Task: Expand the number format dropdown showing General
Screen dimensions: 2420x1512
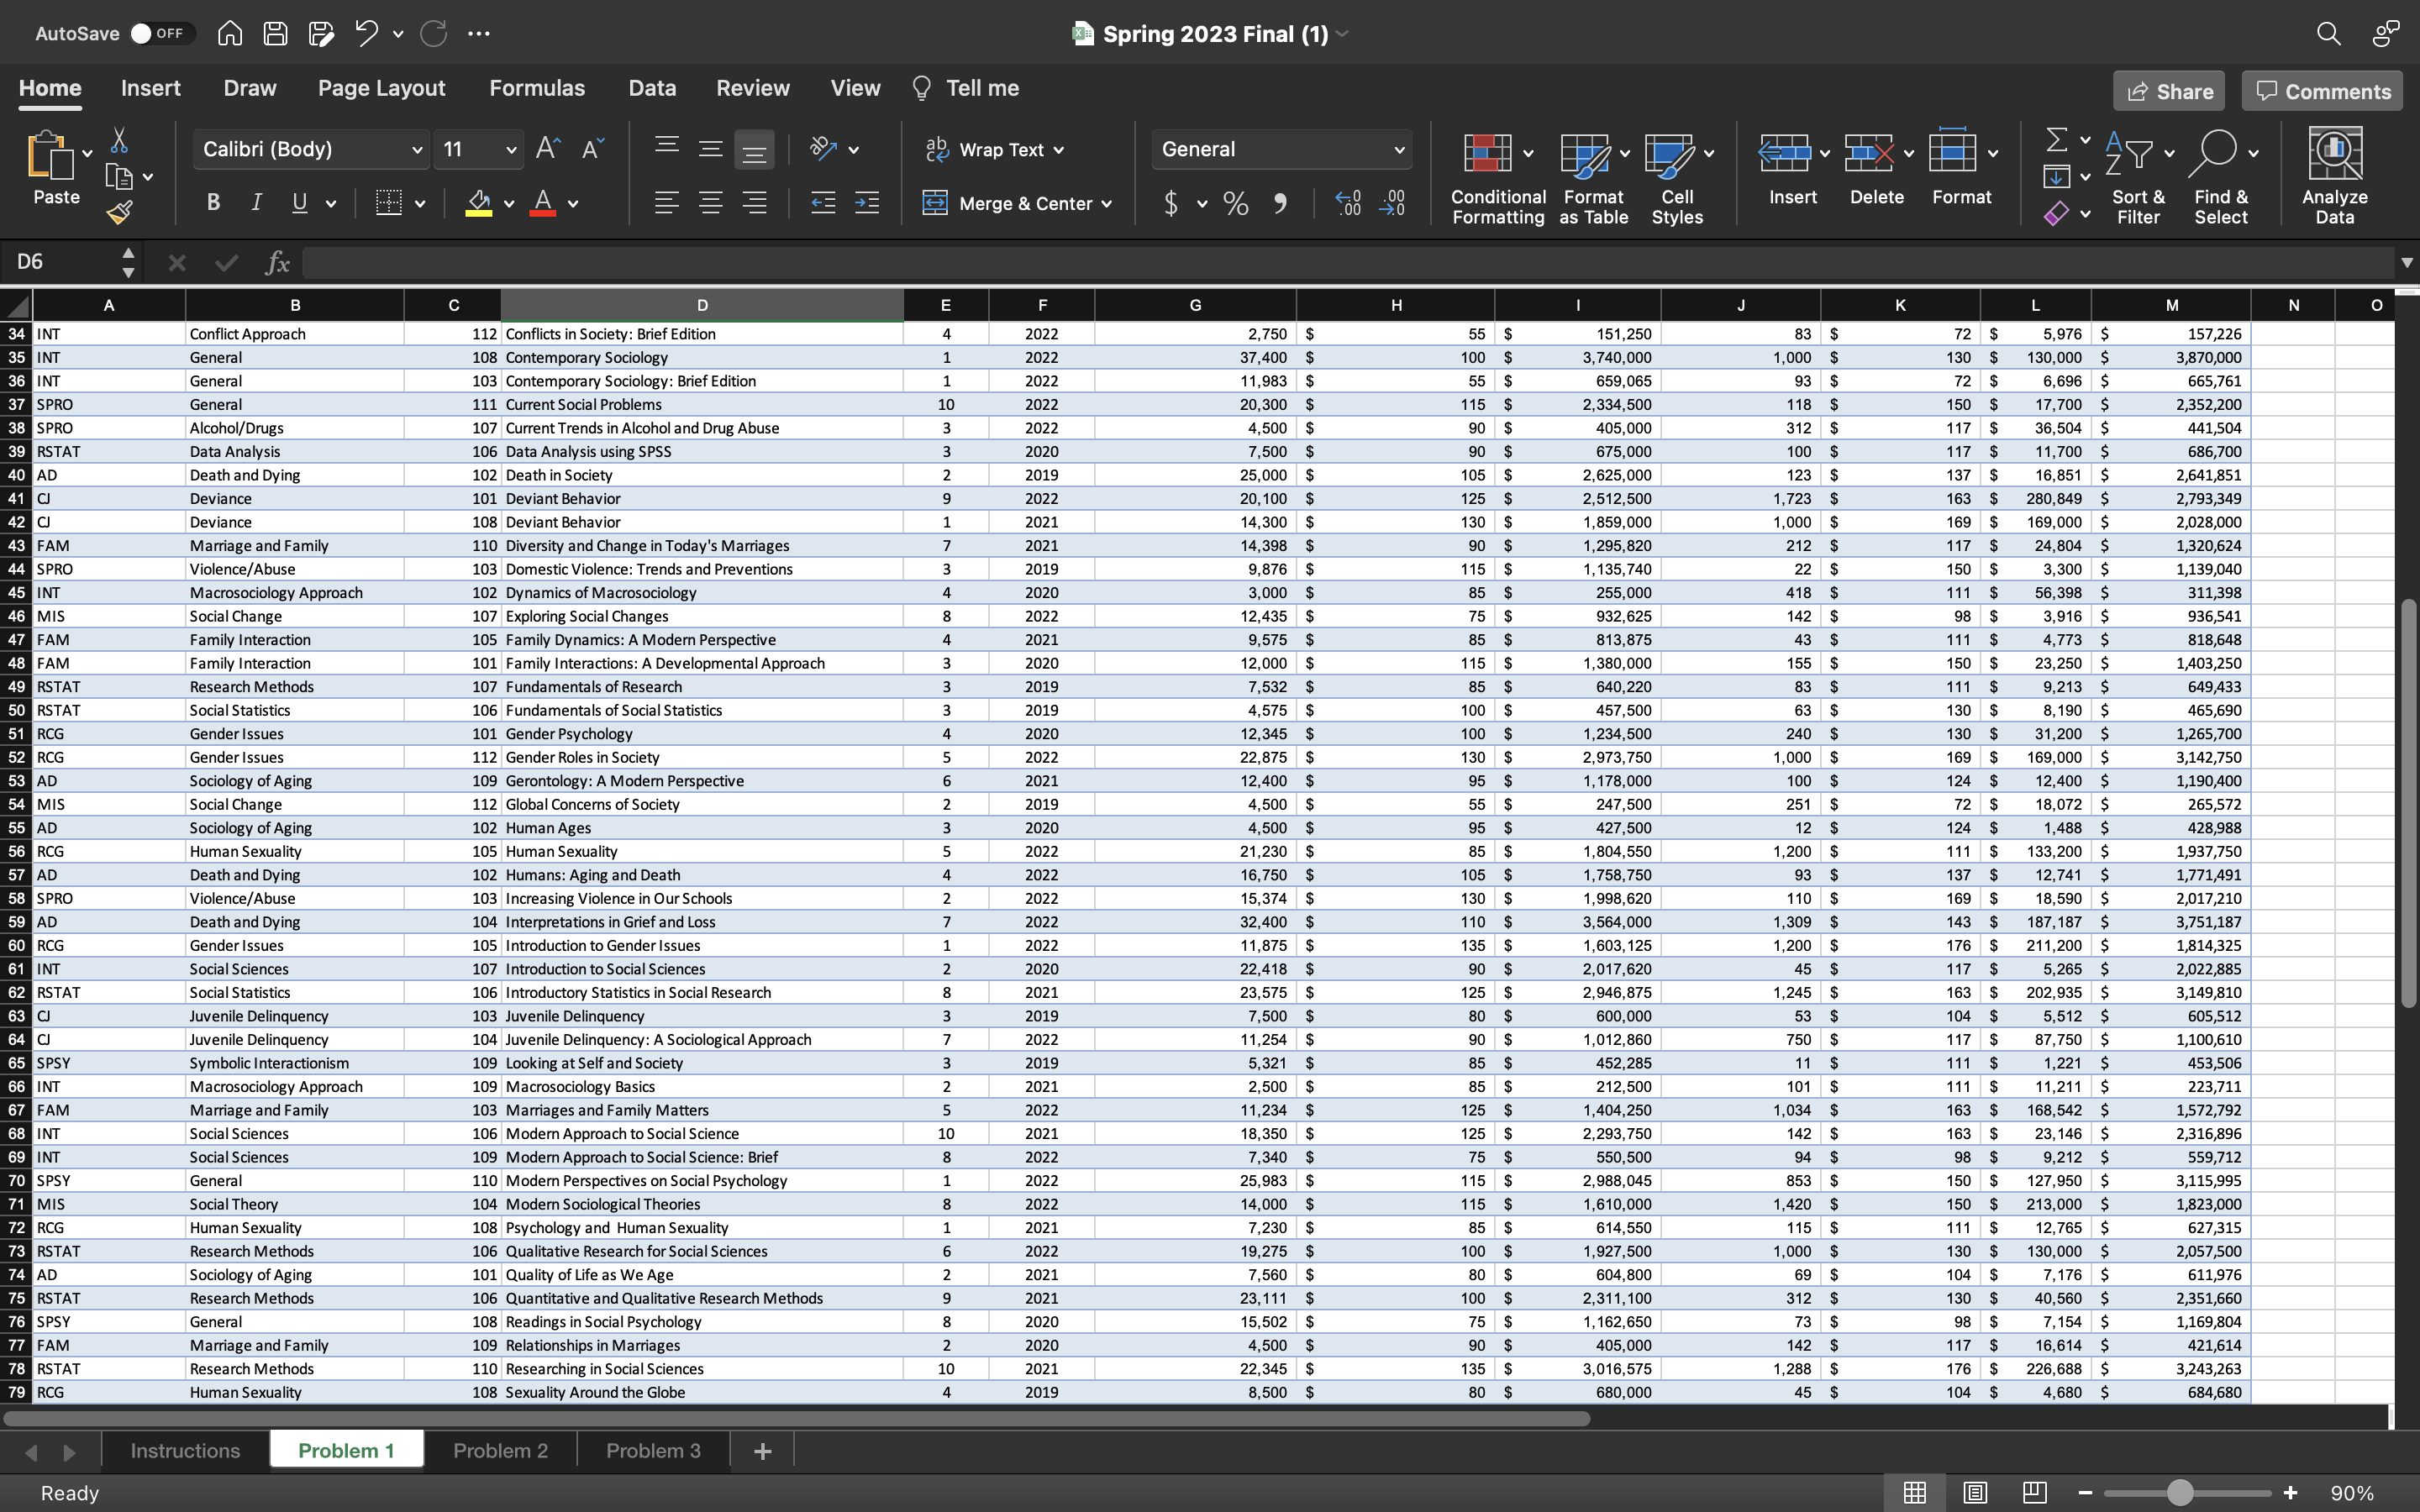Action: point(1399,149)
